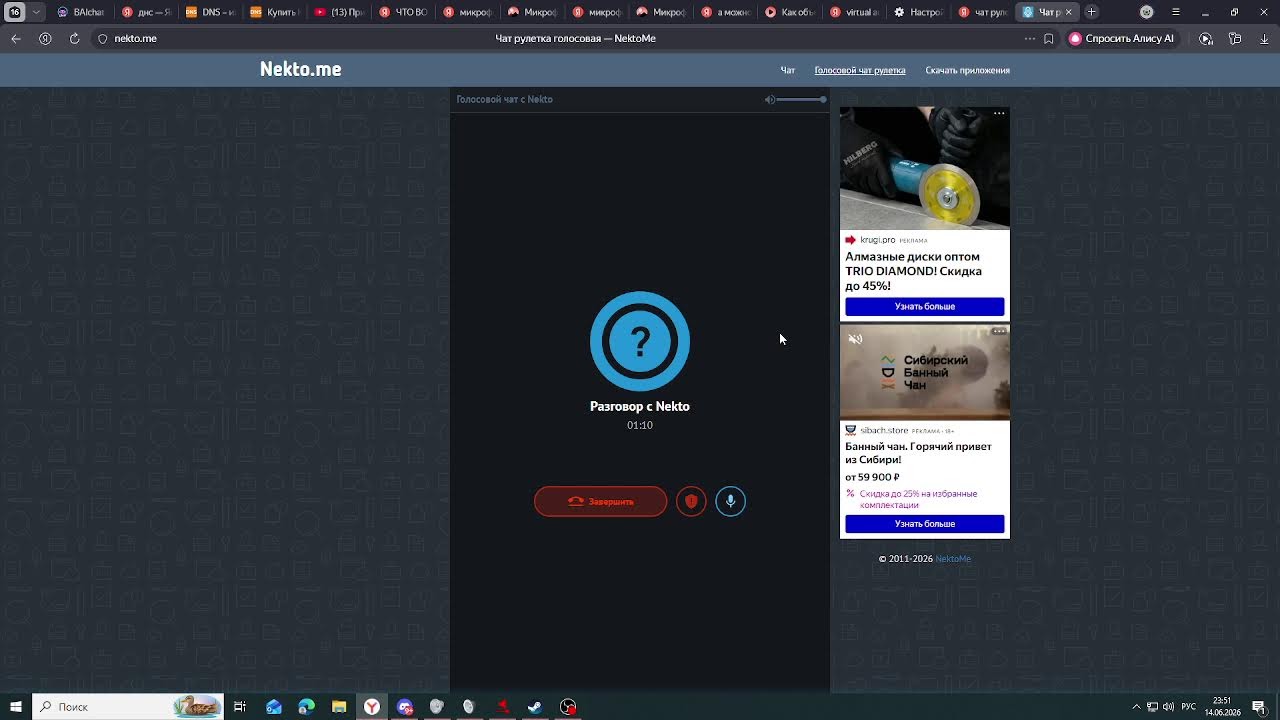End the call with Завершить button
The height and width of the screenshot is (720, 1280).
[x=600, y=501]
